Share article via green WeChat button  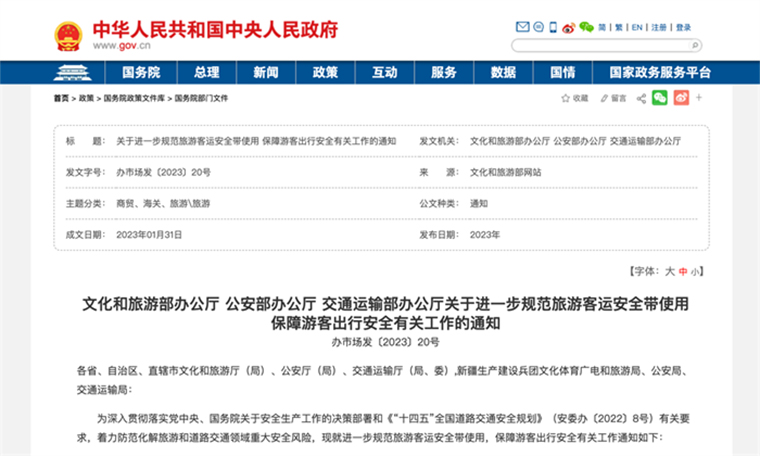tap(659, 98)
